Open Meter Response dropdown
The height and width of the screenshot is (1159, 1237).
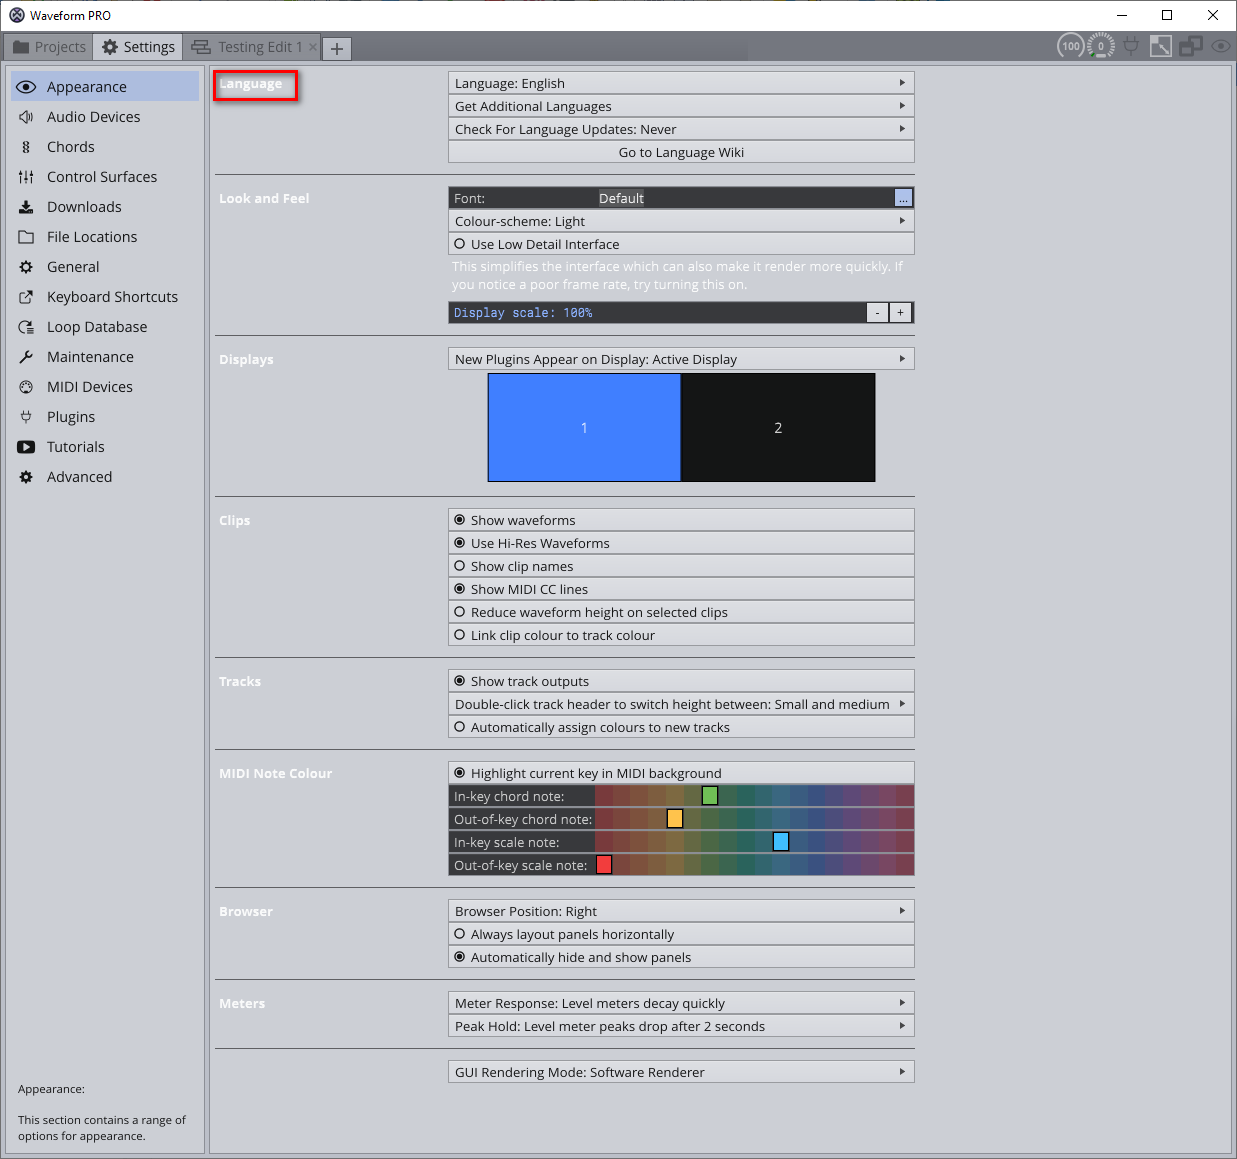681,1003
